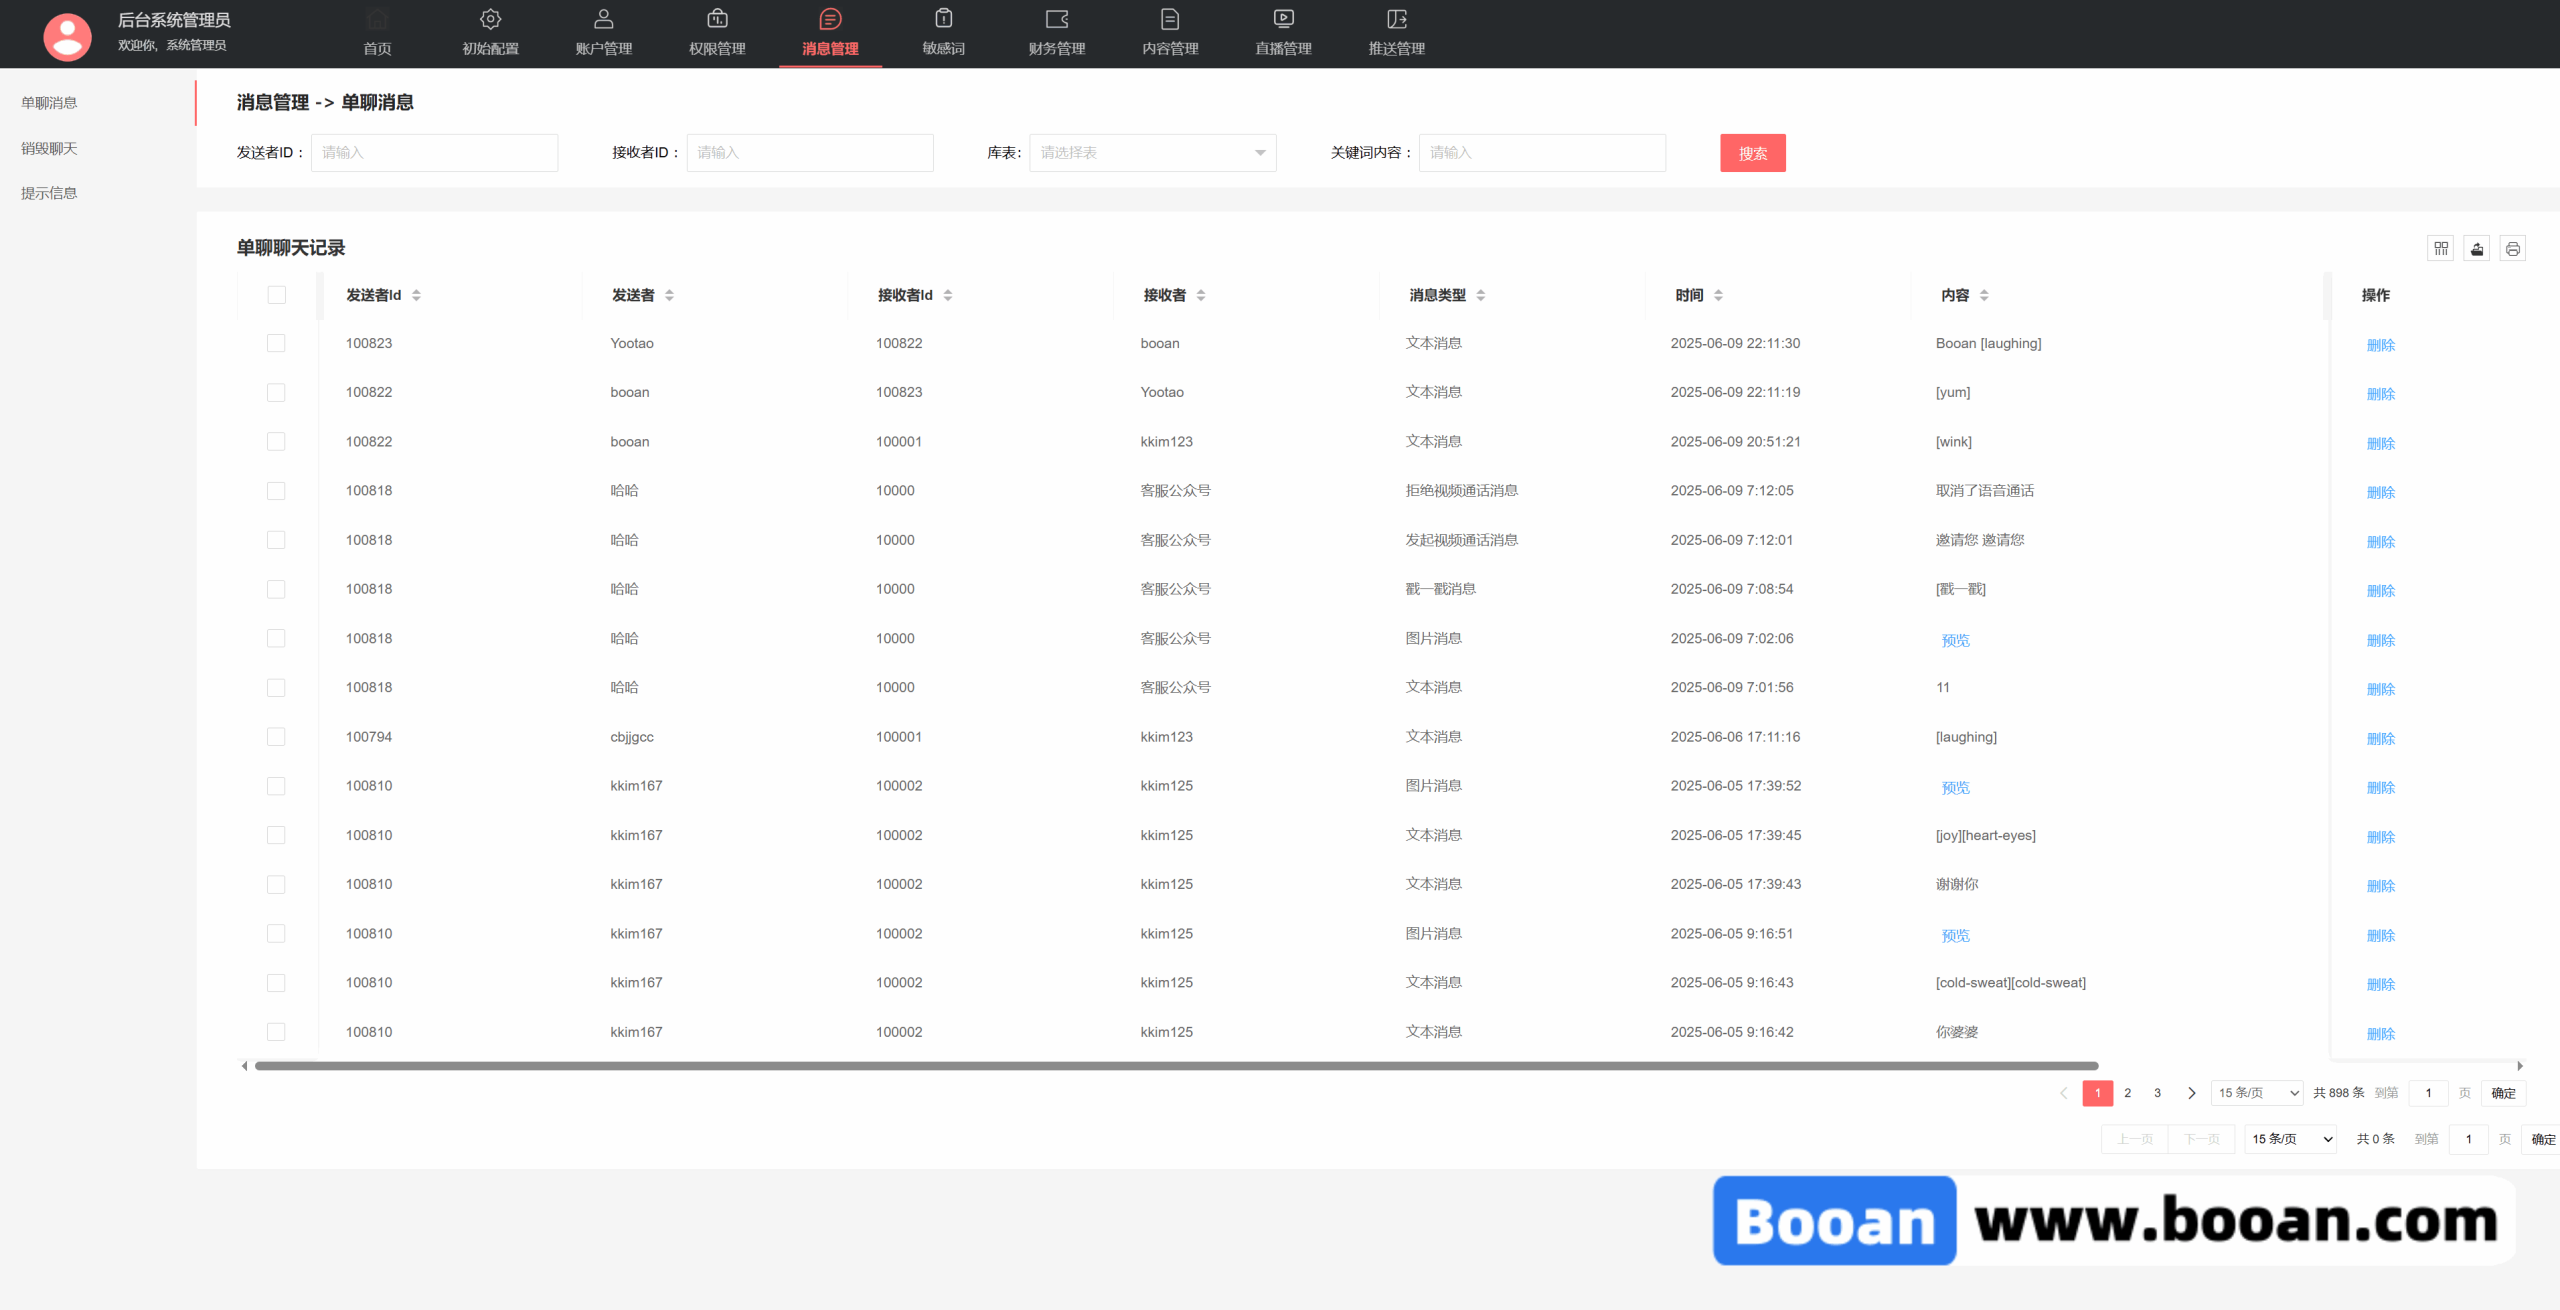Open the 15 条/页 page size dropdown
The image size is (2560, 1310).
(x=2258, y=1093)
